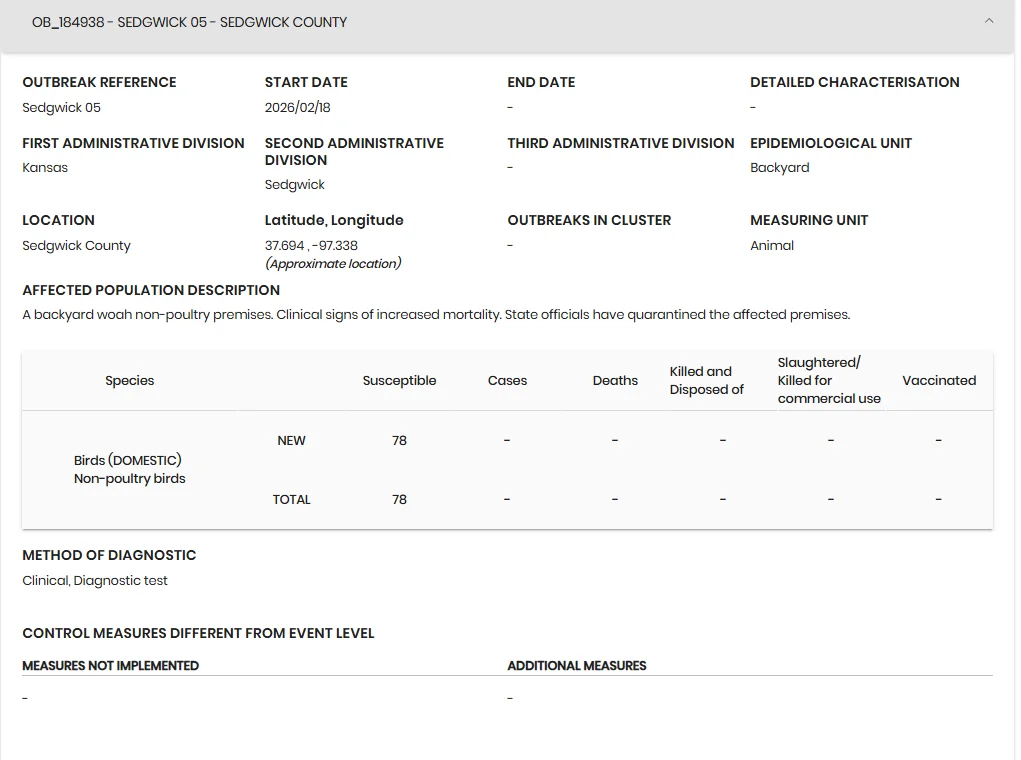Select the Birds (DOMESTIC) Non-poultry birds cell
The width and height of the screenshot is (1021, 760).
coord(130,470)
